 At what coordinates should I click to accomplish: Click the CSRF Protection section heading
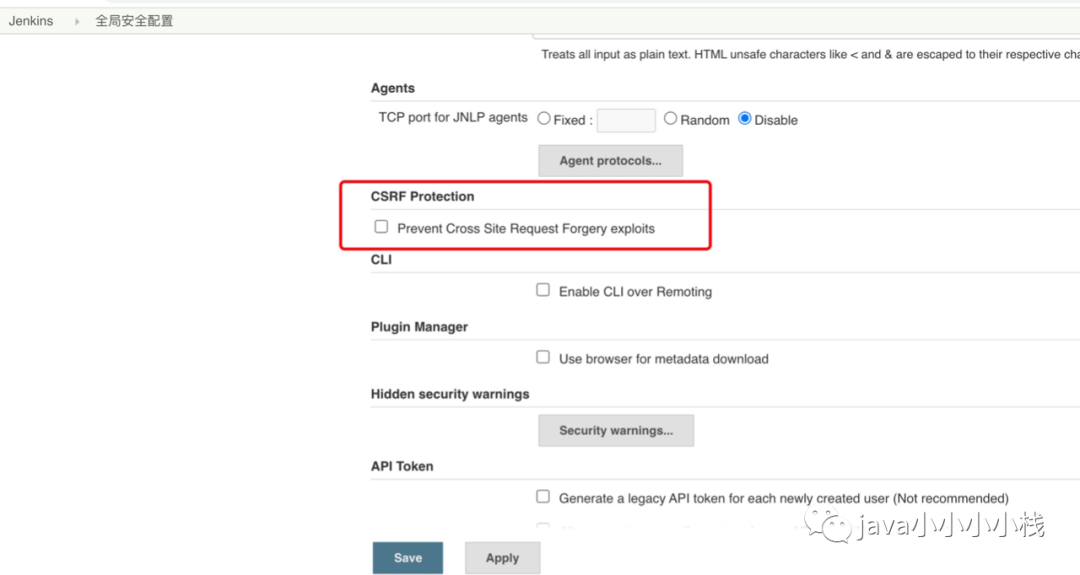coord(422,196)
